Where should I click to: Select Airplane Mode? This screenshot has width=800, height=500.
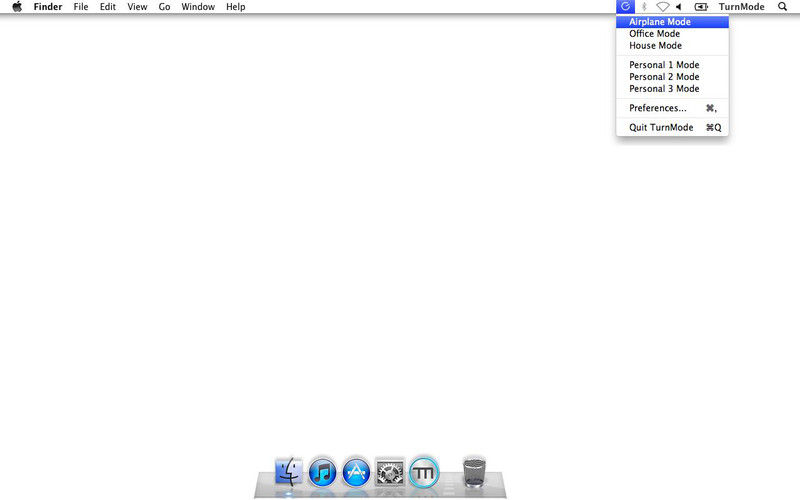click(672, 22)
